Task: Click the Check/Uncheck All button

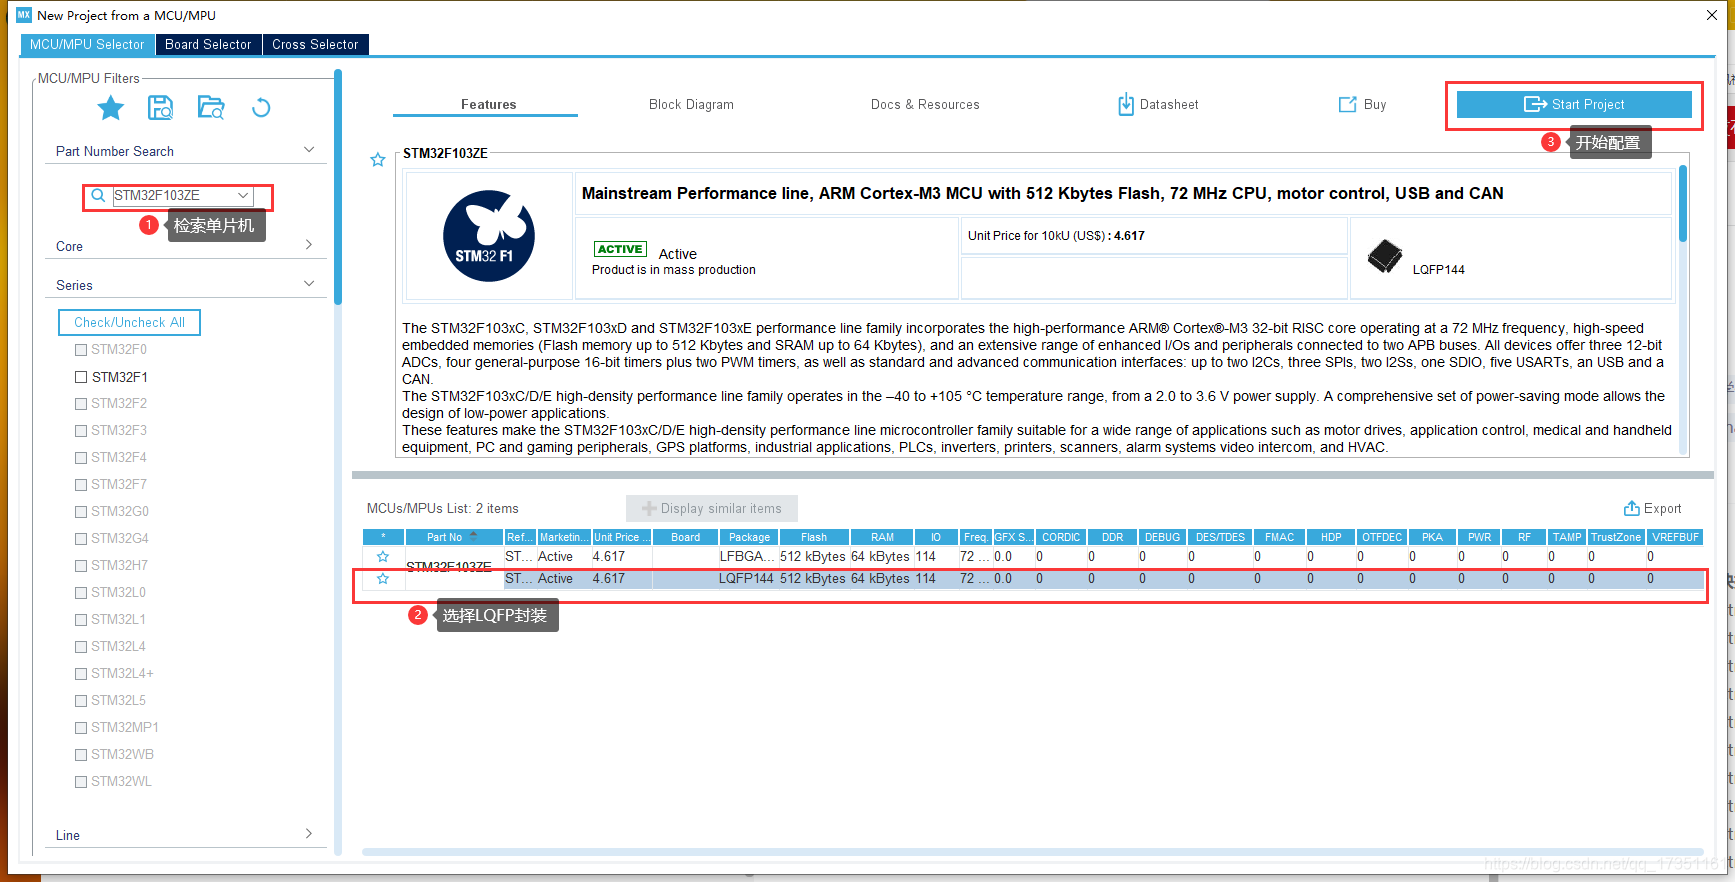Action: coord(129,323)
